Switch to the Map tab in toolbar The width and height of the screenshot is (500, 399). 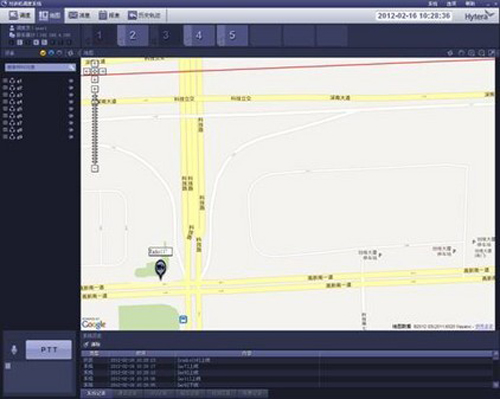pos(50,15)
